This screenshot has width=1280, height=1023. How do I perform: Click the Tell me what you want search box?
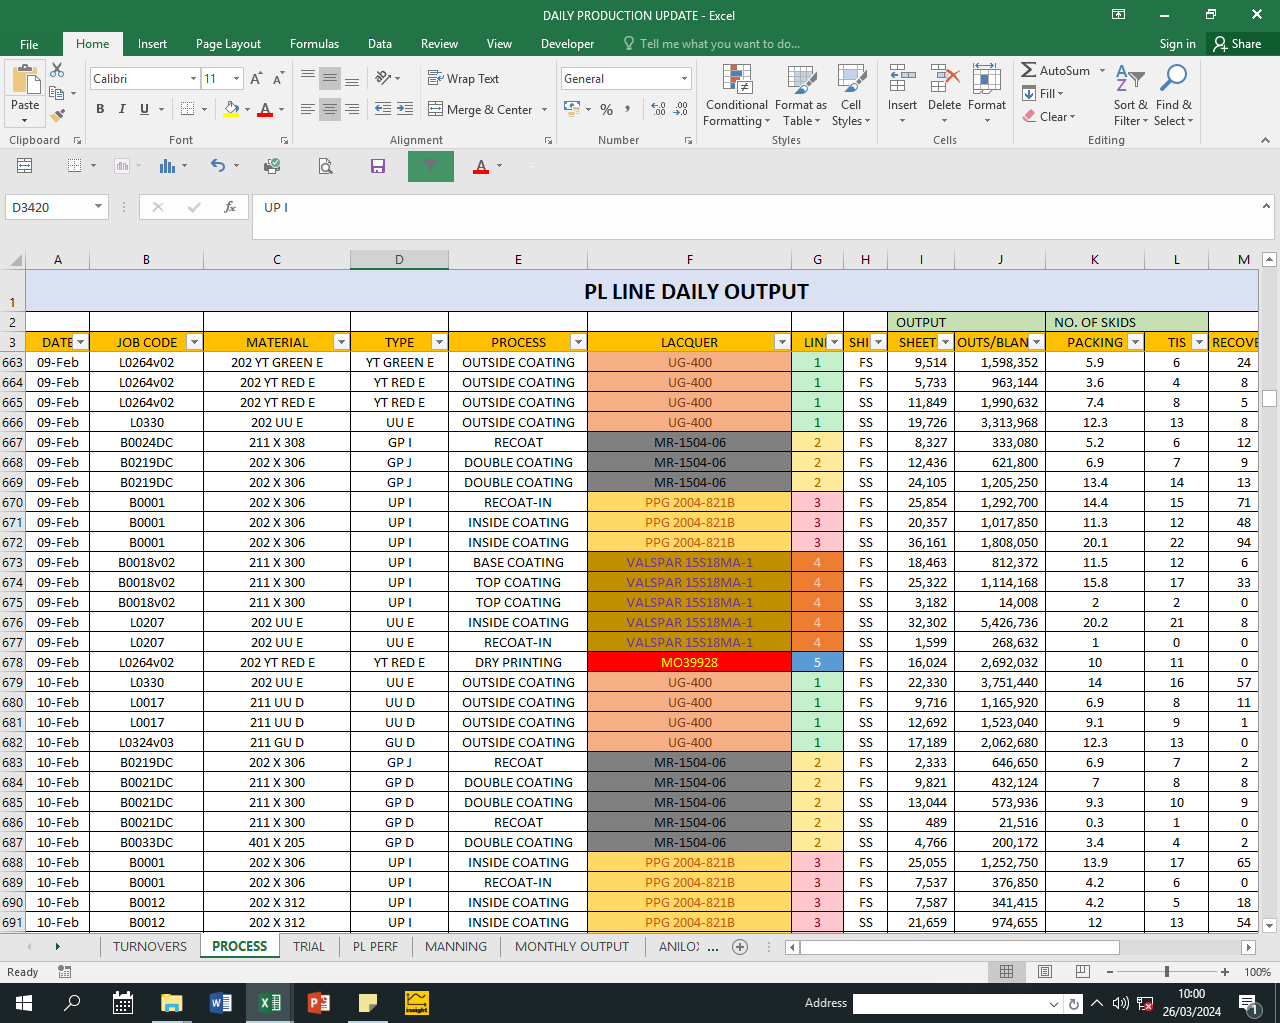pyautogui.click(x=718, y=44)
